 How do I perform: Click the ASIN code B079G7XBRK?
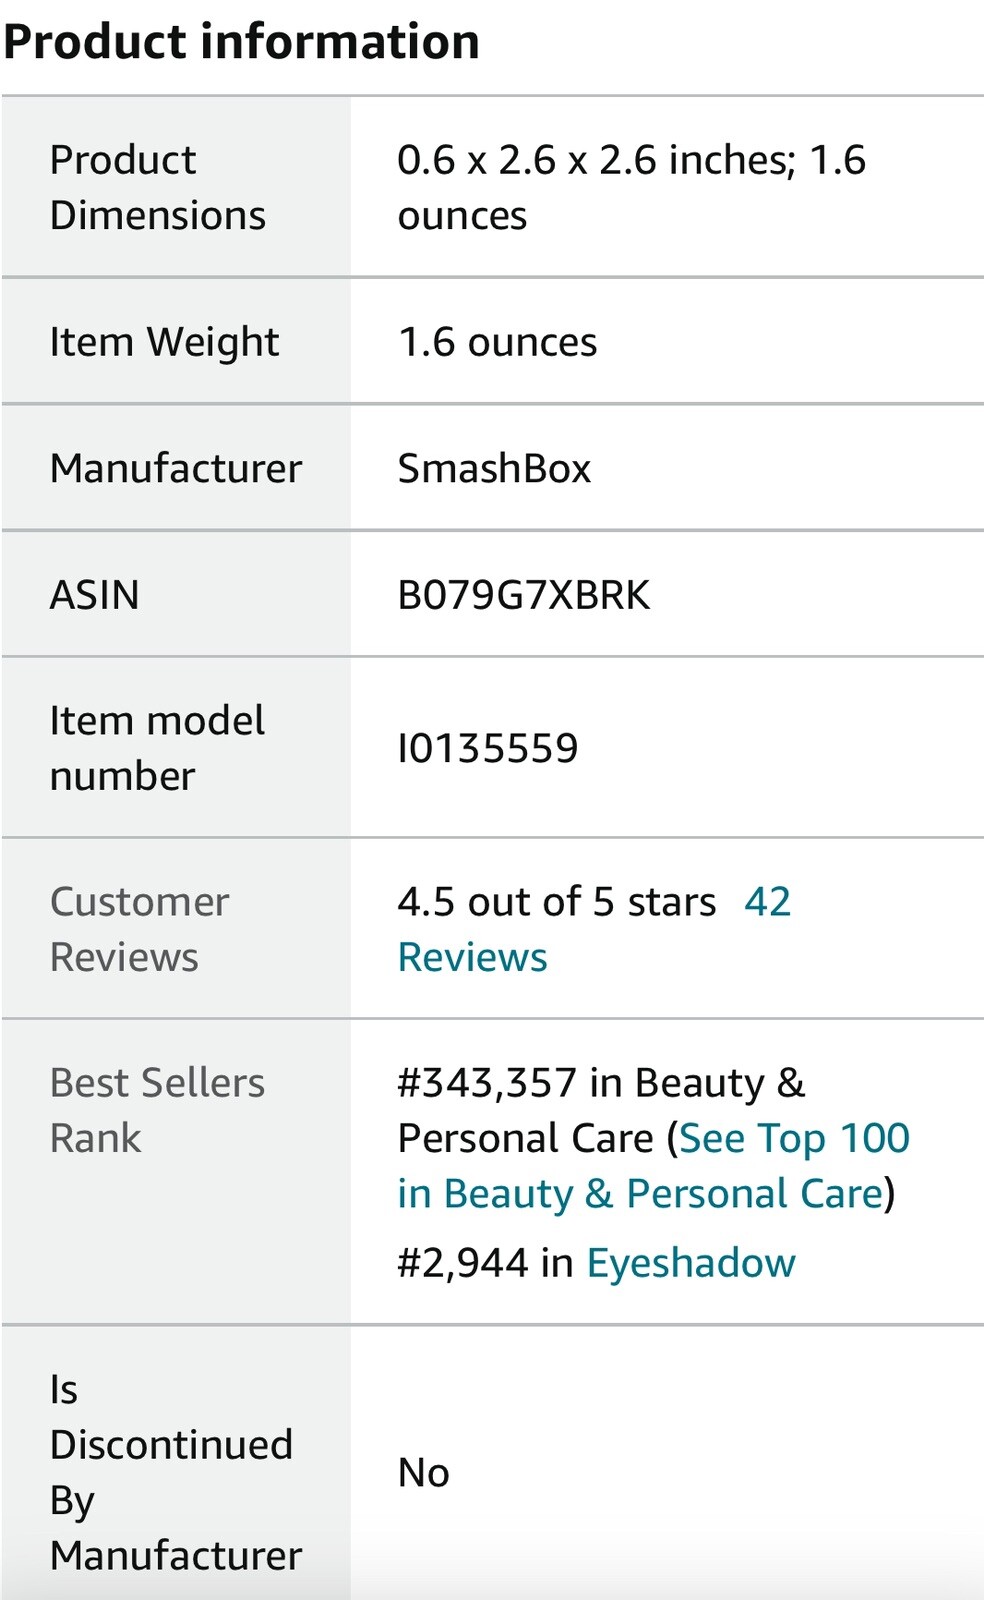click(523, 595)
